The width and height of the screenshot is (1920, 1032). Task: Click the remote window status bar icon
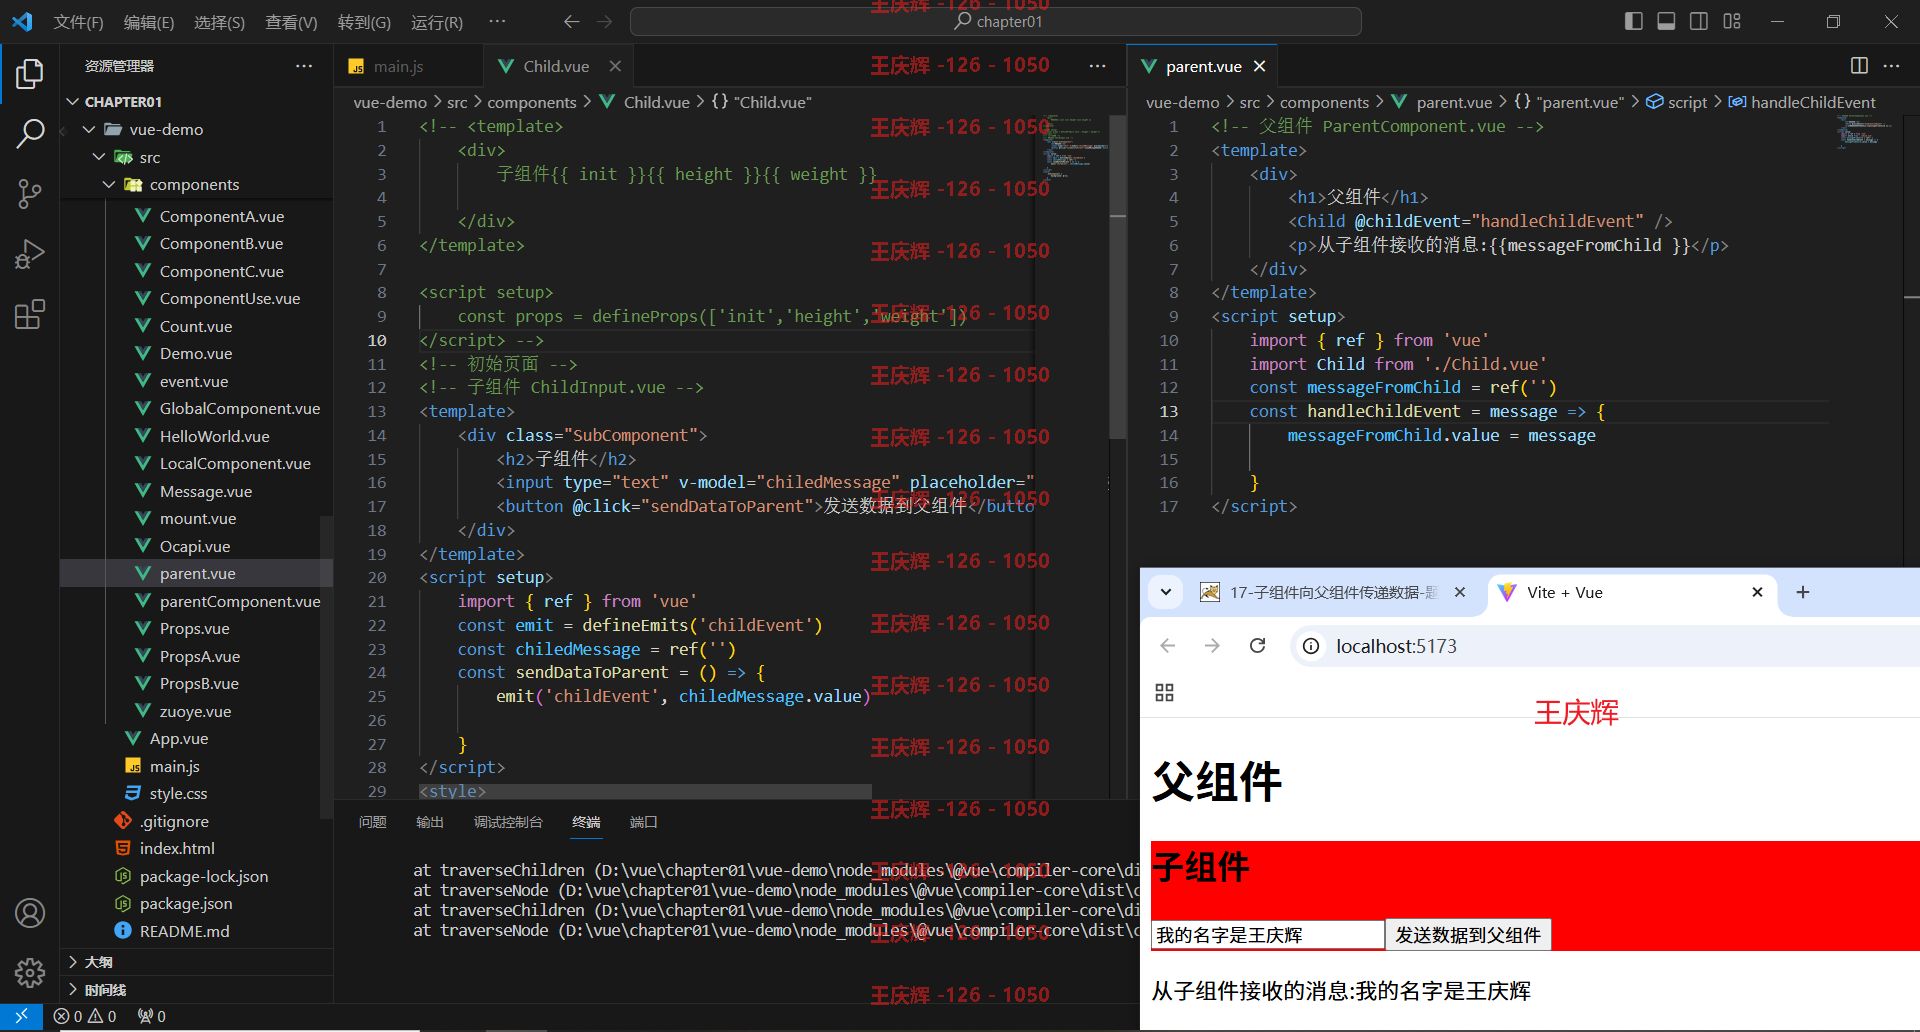coord(21,1016)
